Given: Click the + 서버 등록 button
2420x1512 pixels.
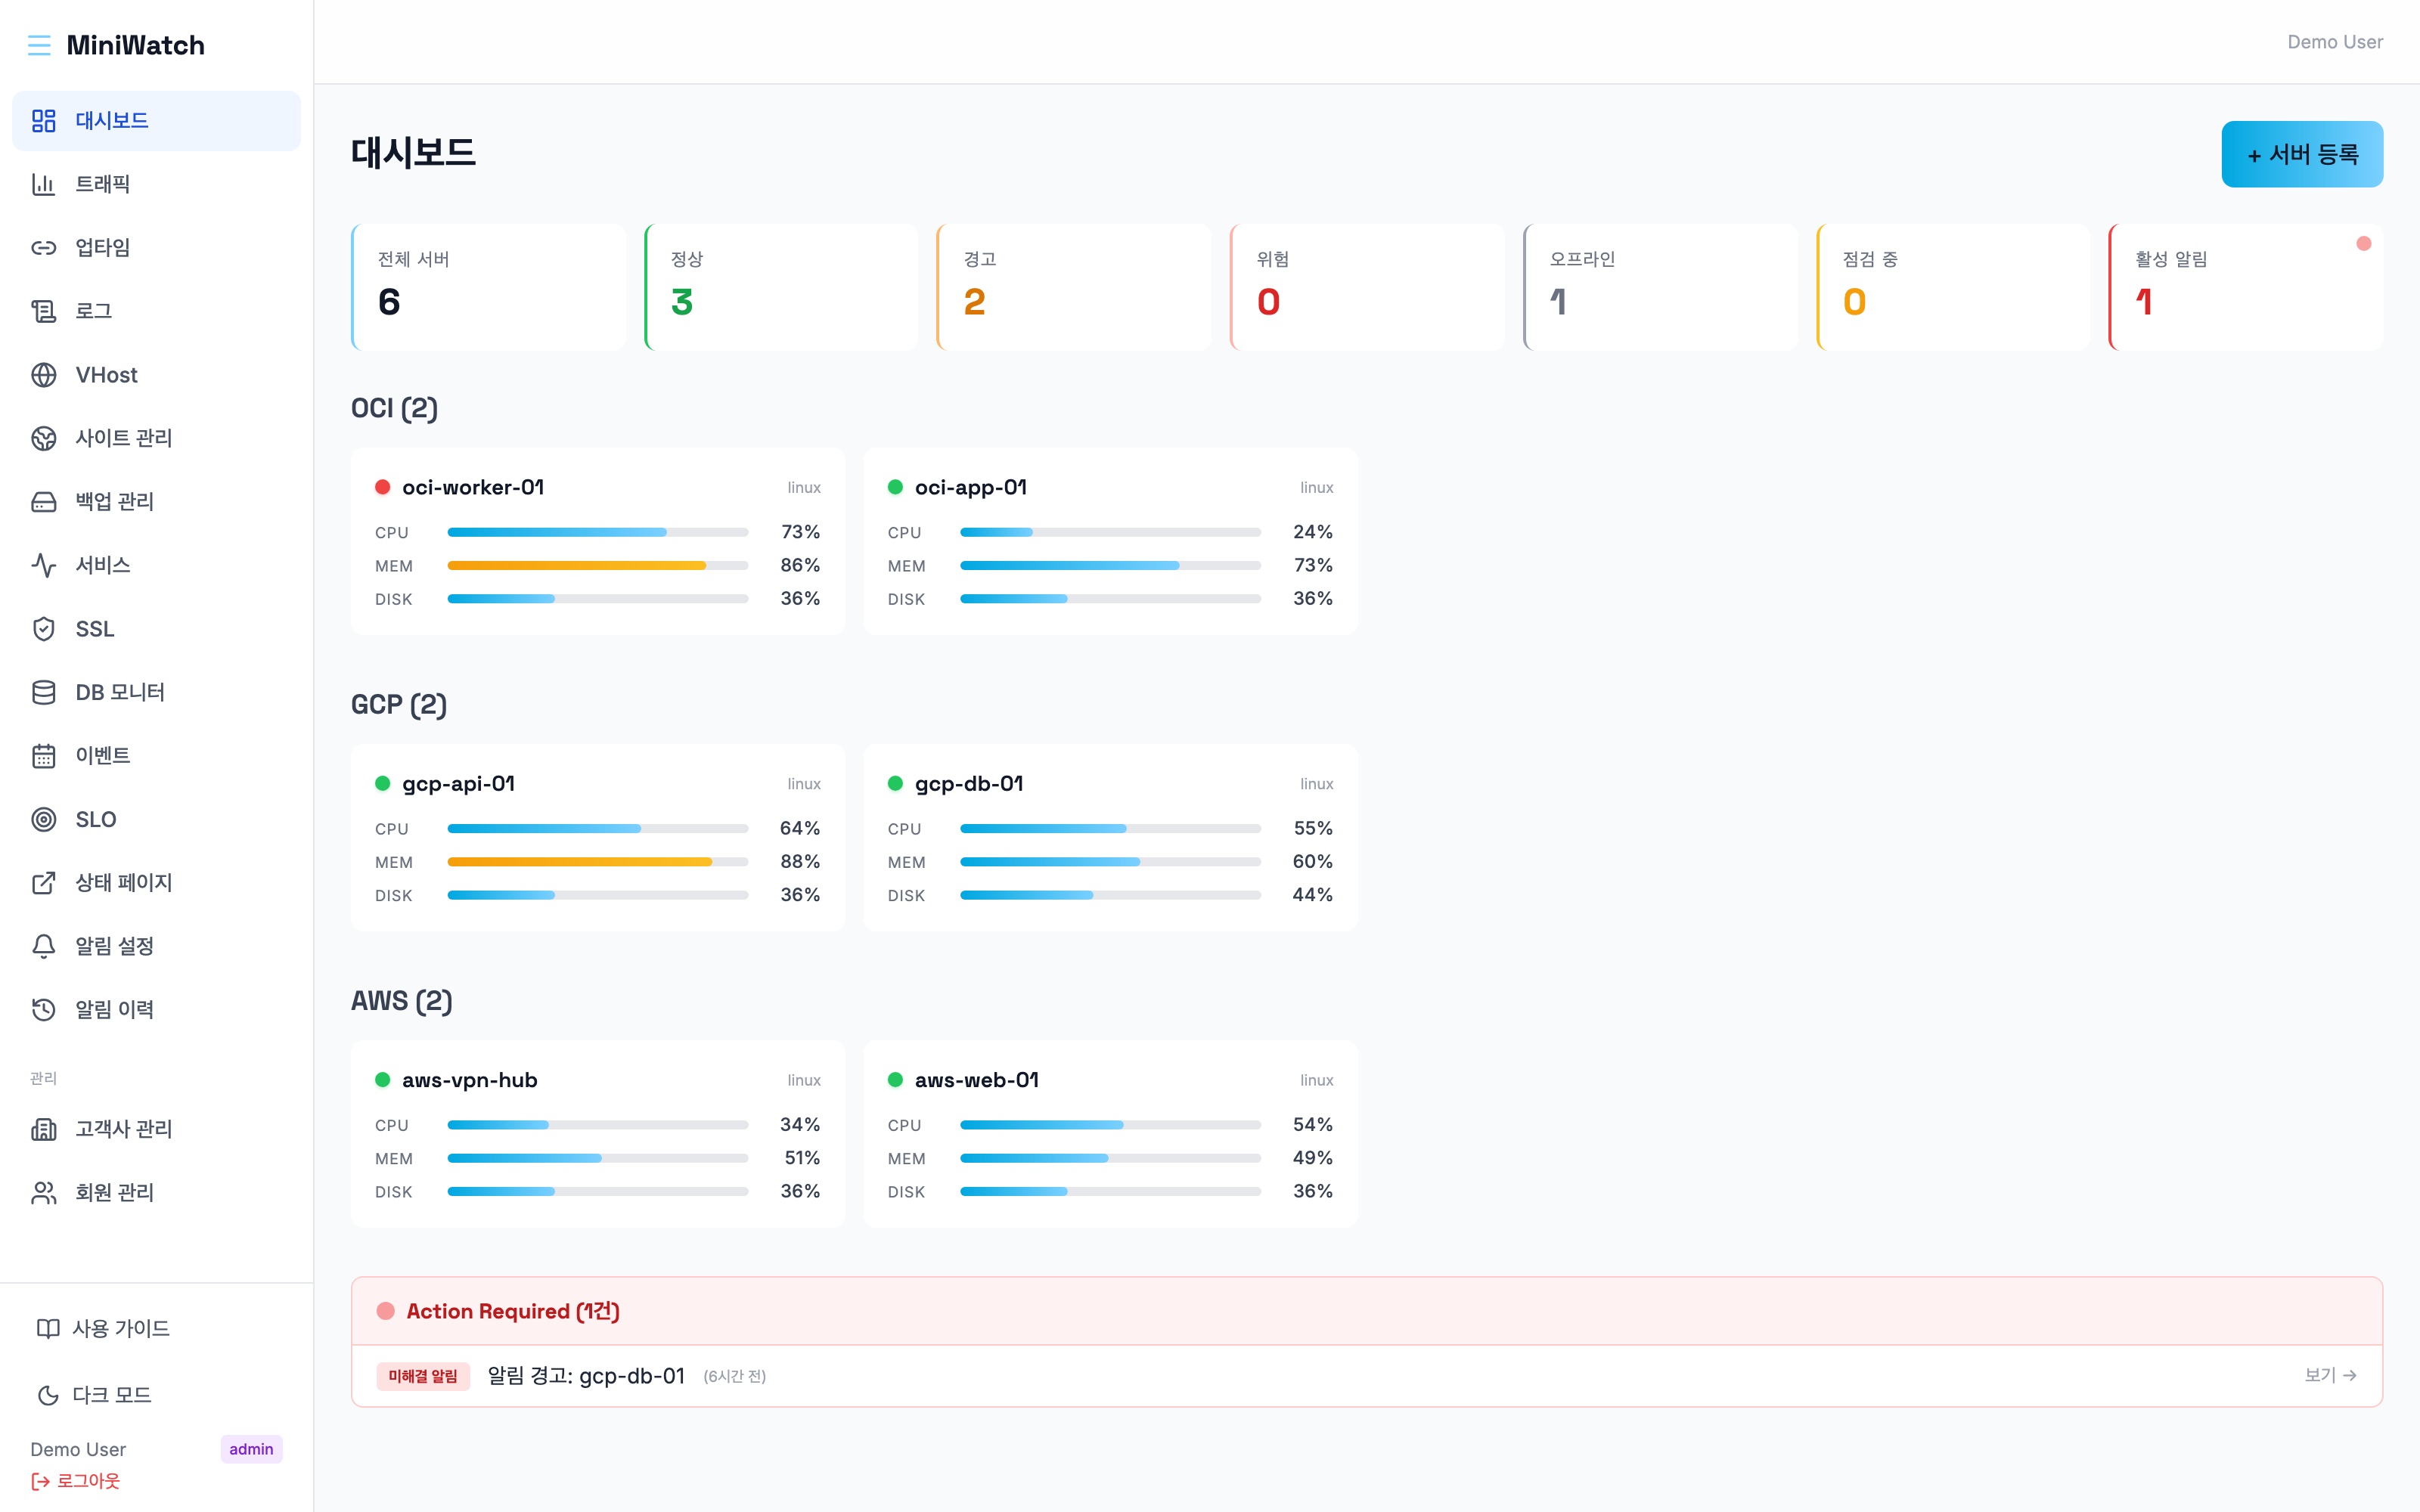Looking at the screenshot, I should pos(2302,154).
